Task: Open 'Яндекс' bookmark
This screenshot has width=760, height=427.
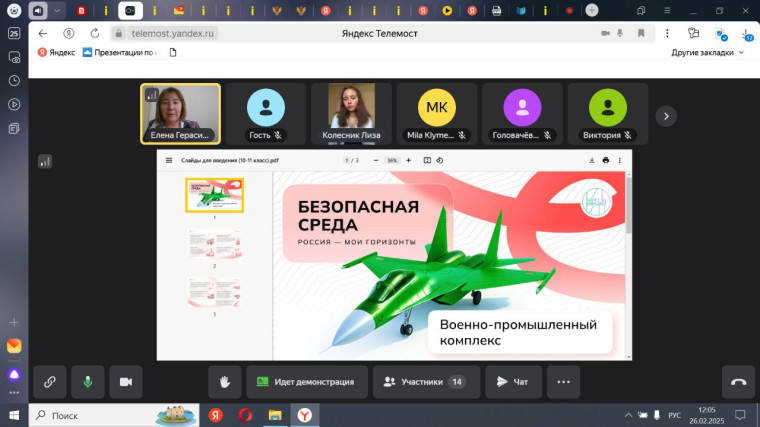Action: click(x=56, y=52)
